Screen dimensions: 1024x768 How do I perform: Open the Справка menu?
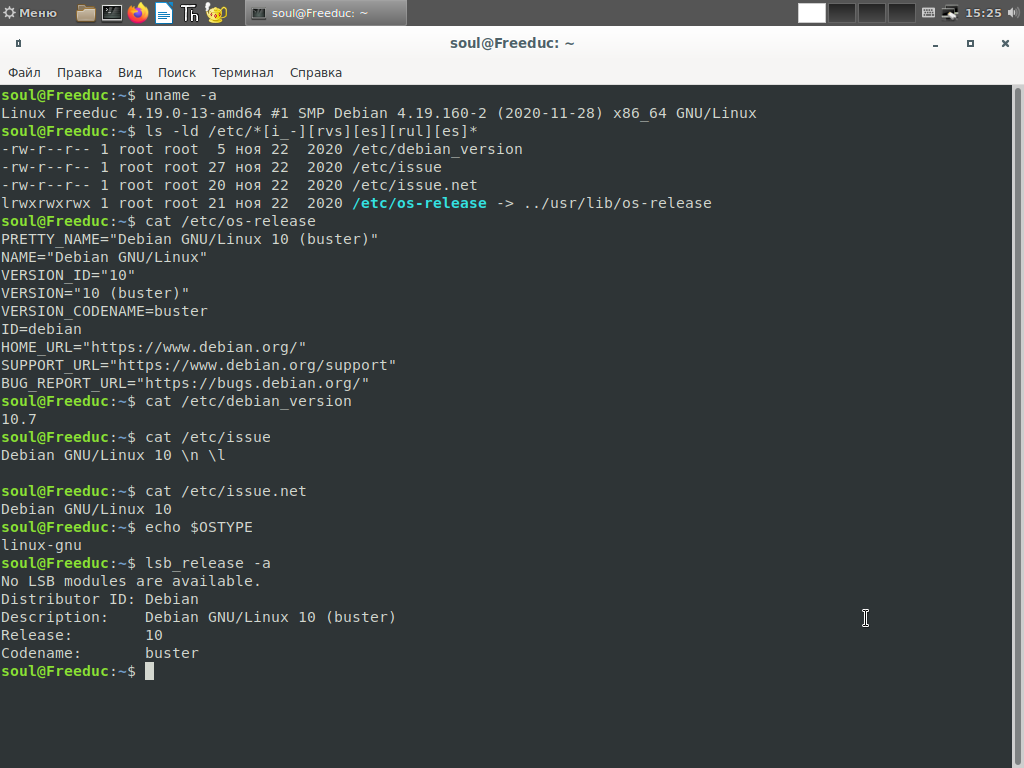point(315,72)
